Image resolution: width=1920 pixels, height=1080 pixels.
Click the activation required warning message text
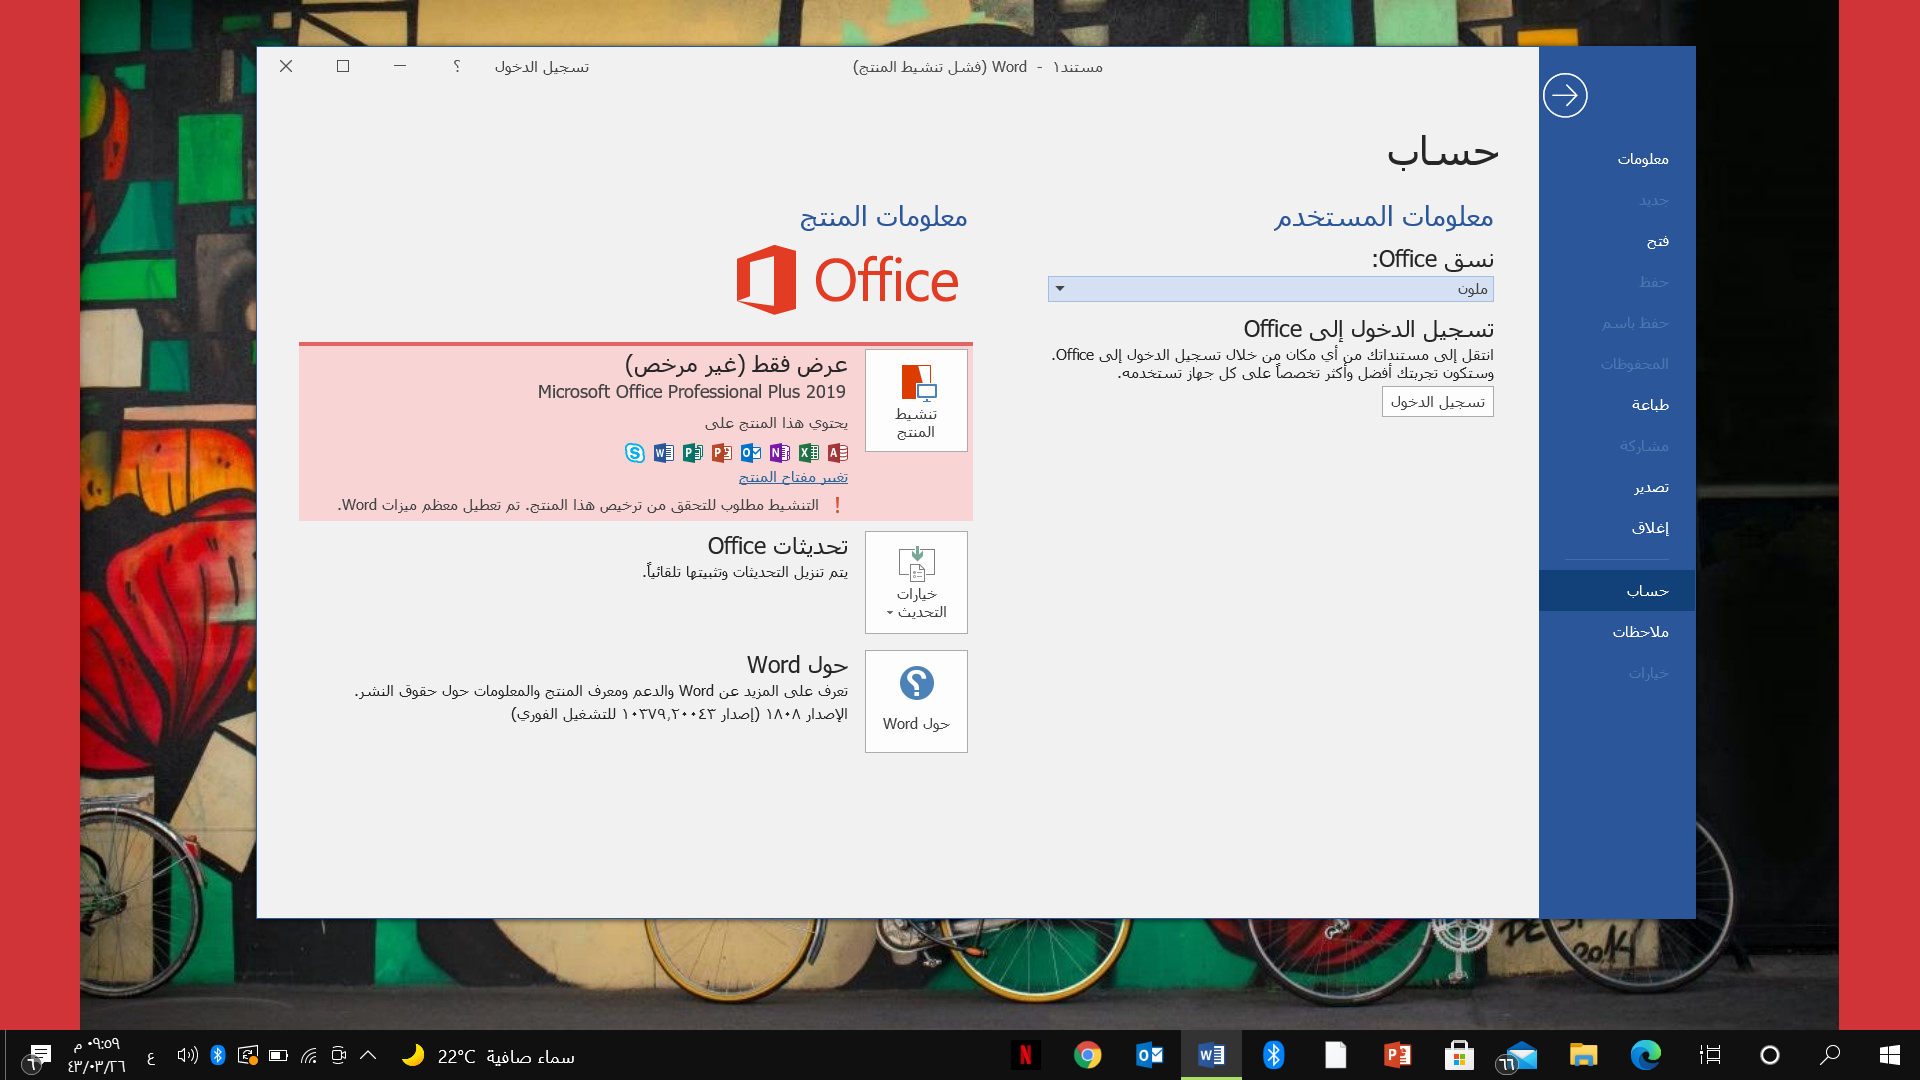coord(578,505)
